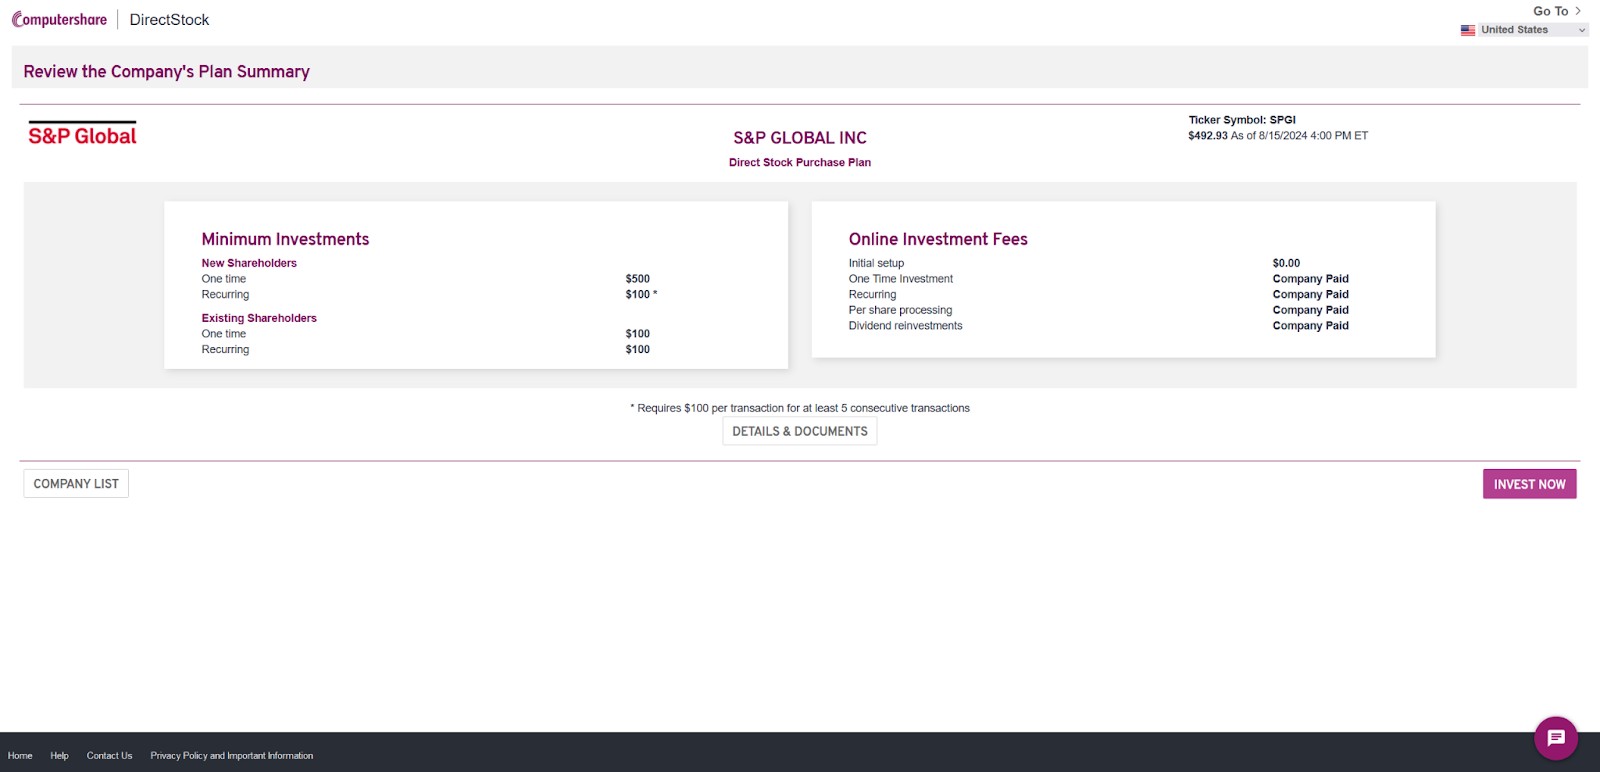Screen dimensions: 1600x772
Task: Click the Minimum Investments heading
Action: click(x=285, y=239)
